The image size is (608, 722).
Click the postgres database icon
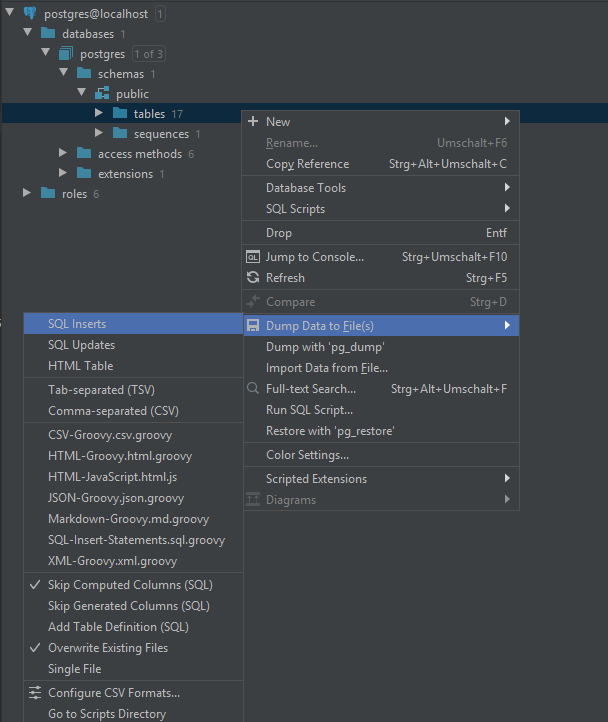pyautogui.click(x=66, y=54)
